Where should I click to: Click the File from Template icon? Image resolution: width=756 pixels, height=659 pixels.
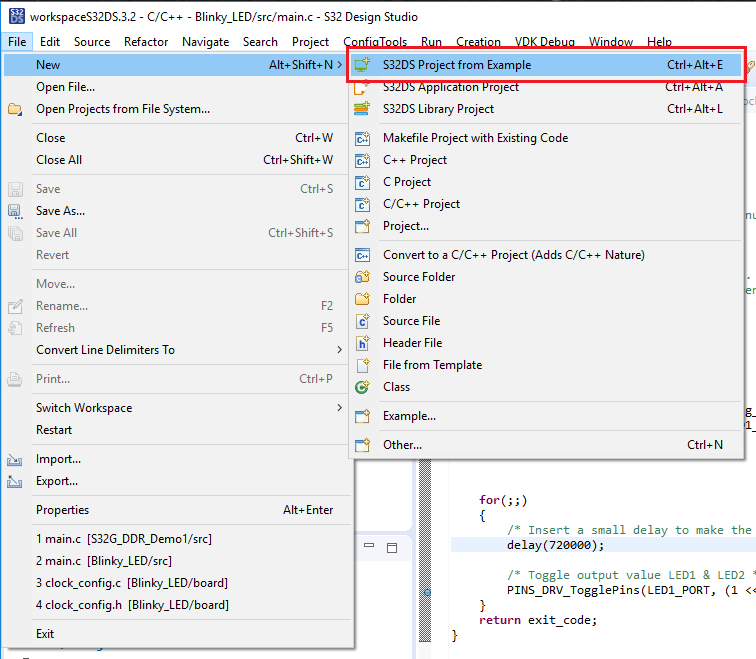[x=362, y=365]
